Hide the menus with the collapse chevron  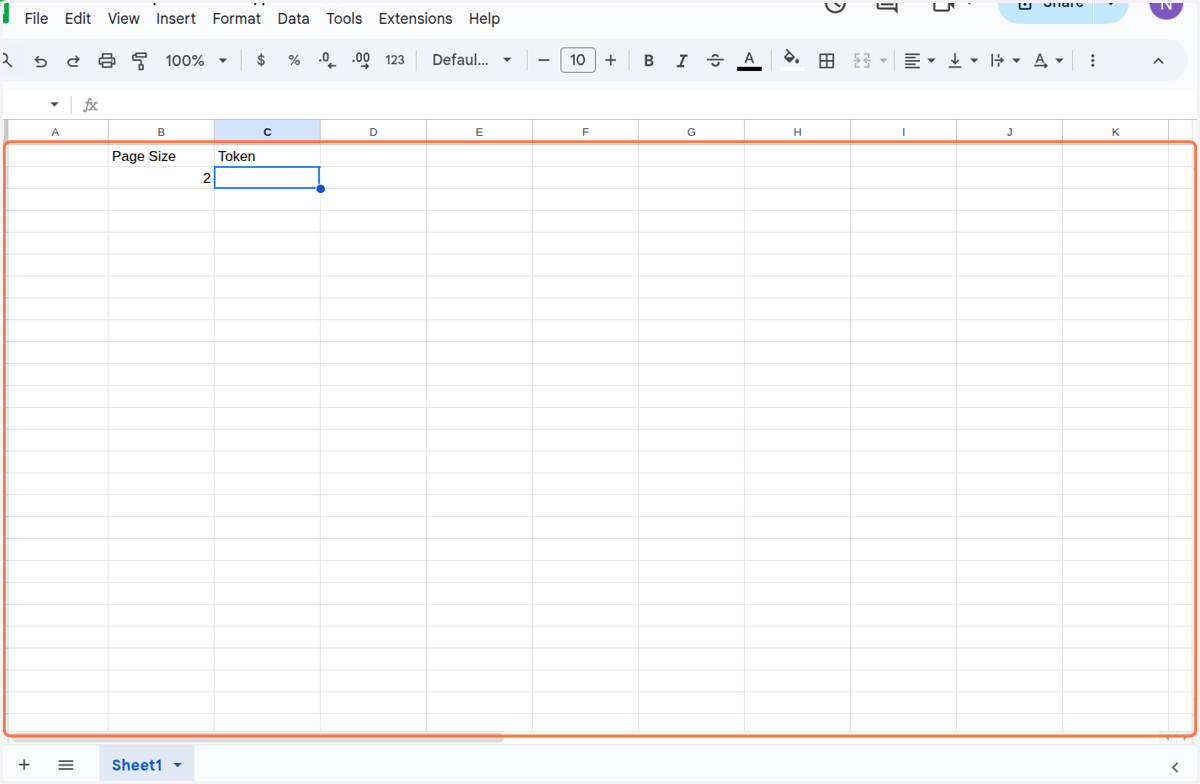click(1158, 61)
